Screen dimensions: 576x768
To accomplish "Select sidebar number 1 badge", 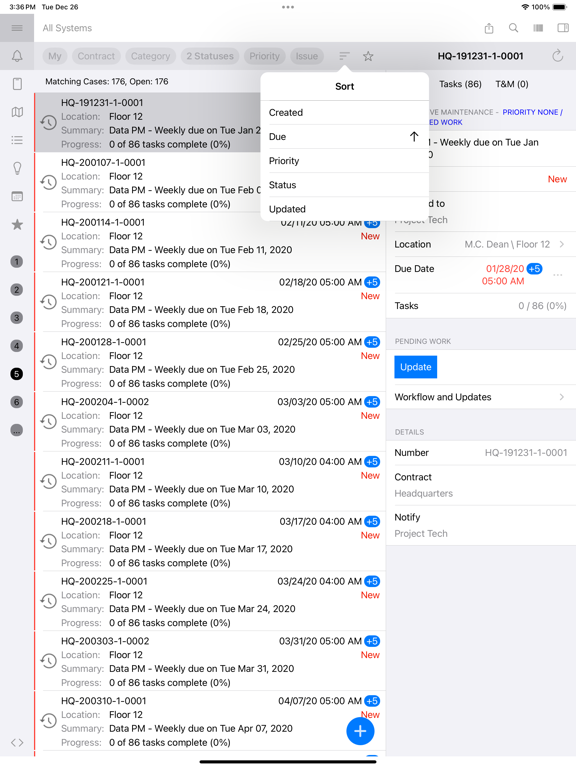I will 17,261.
